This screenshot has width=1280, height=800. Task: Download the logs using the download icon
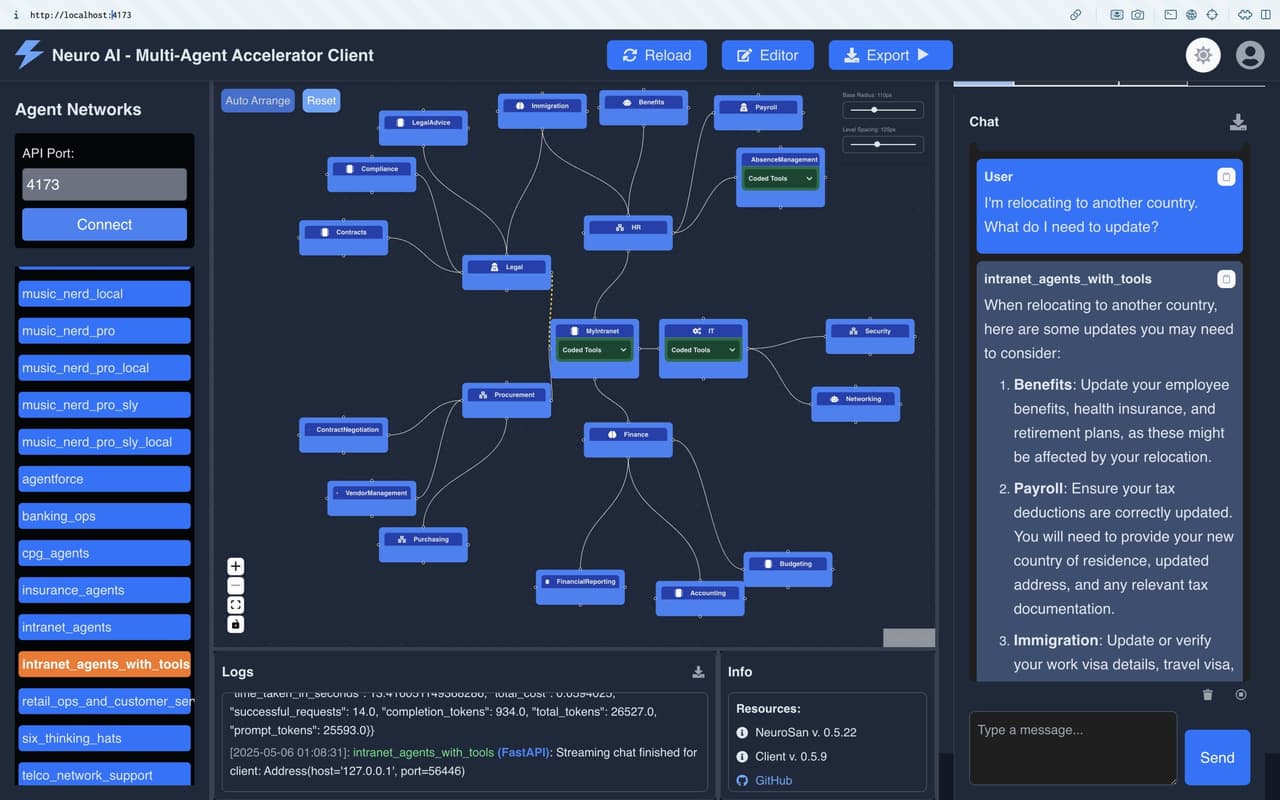(x=698, y=671)
